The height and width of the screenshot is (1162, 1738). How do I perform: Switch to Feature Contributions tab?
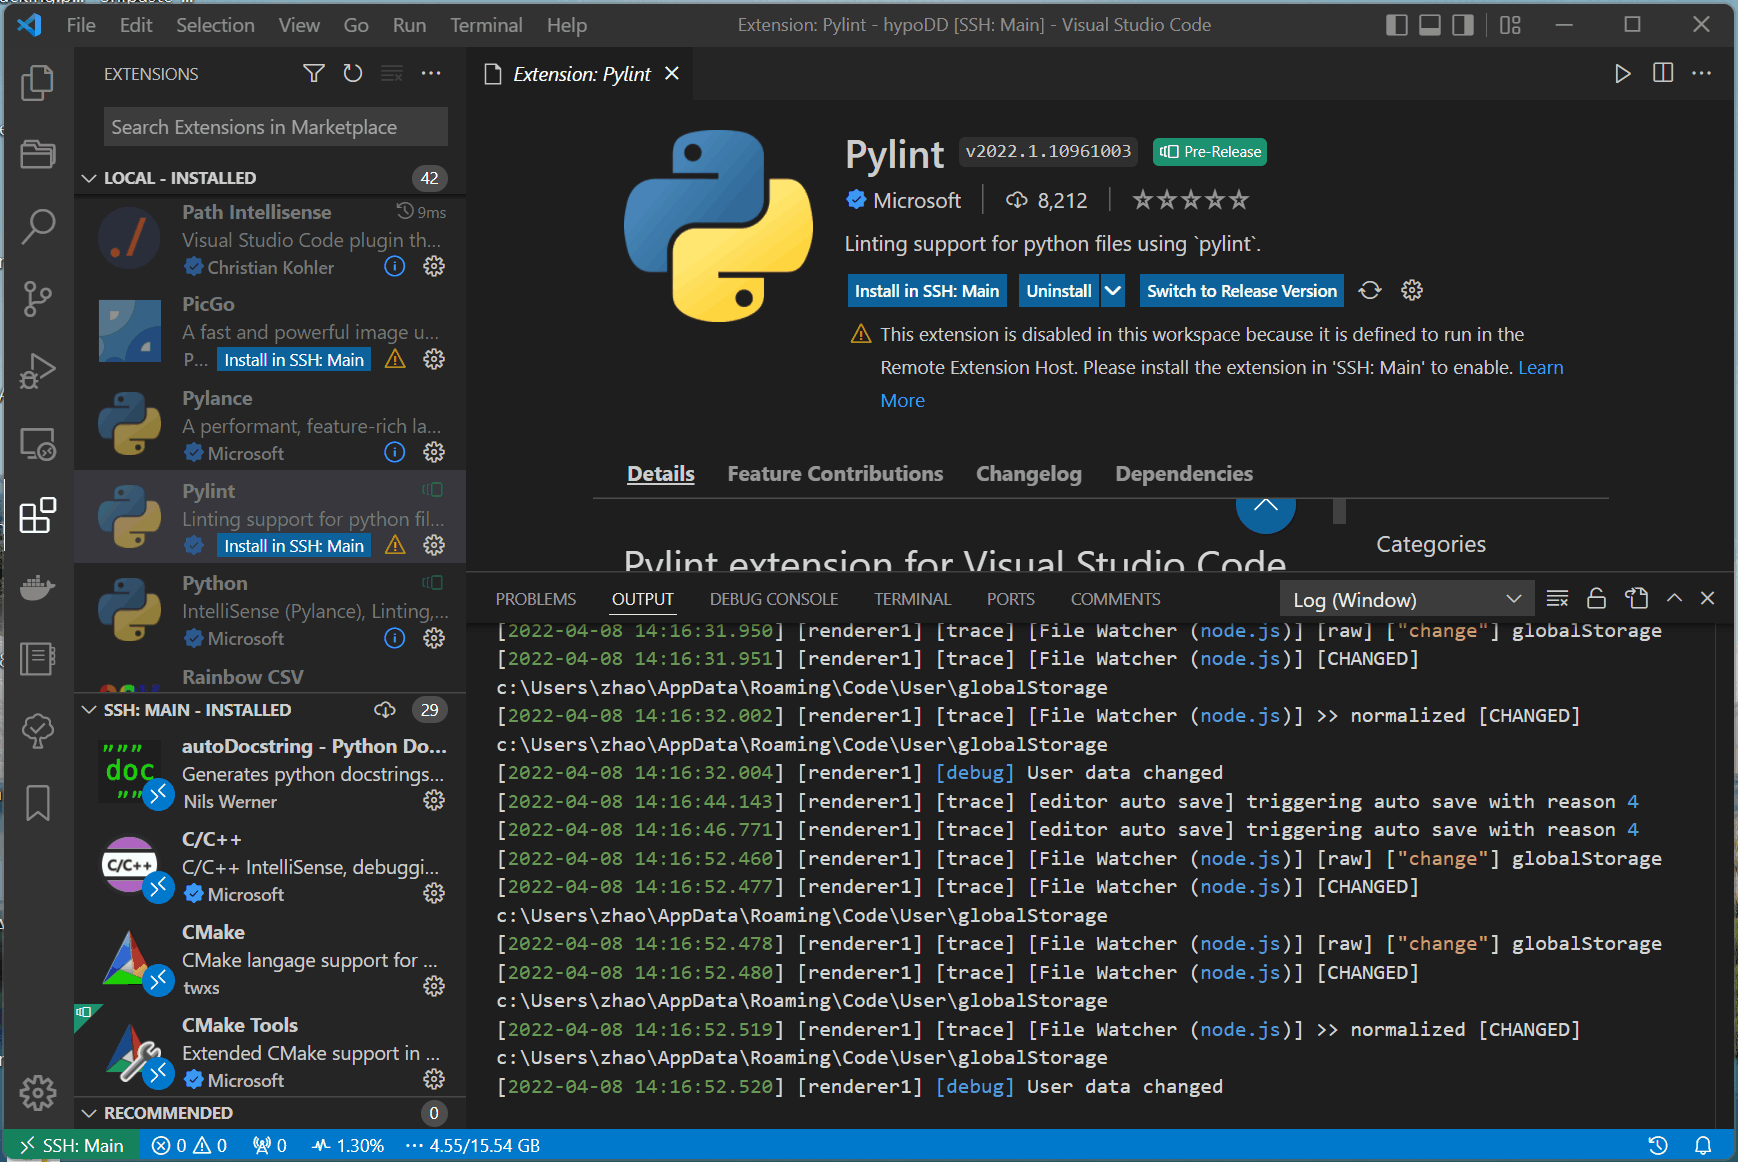835,474
